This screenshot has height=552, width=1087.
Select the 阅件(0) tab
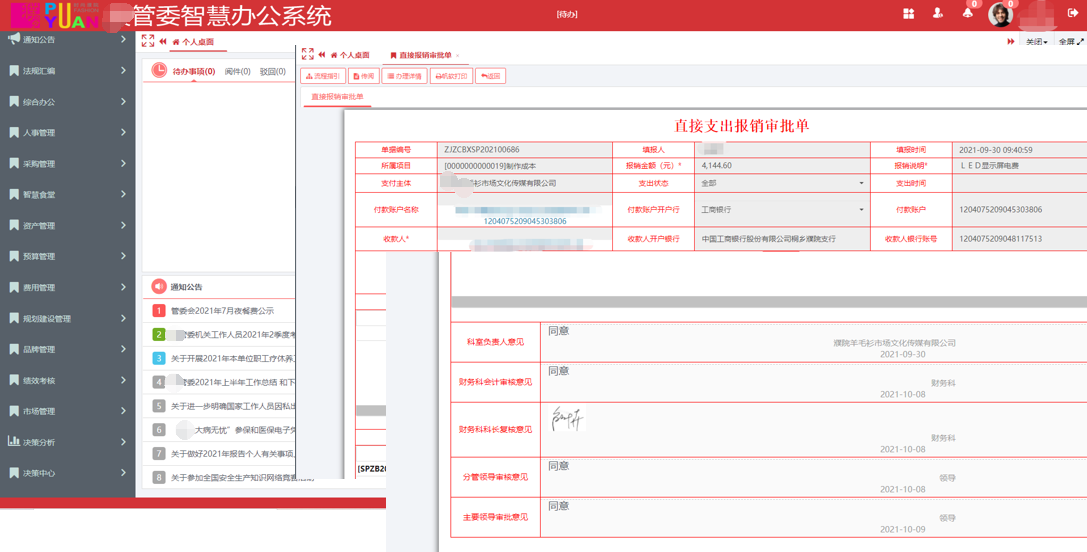[237, 72]
